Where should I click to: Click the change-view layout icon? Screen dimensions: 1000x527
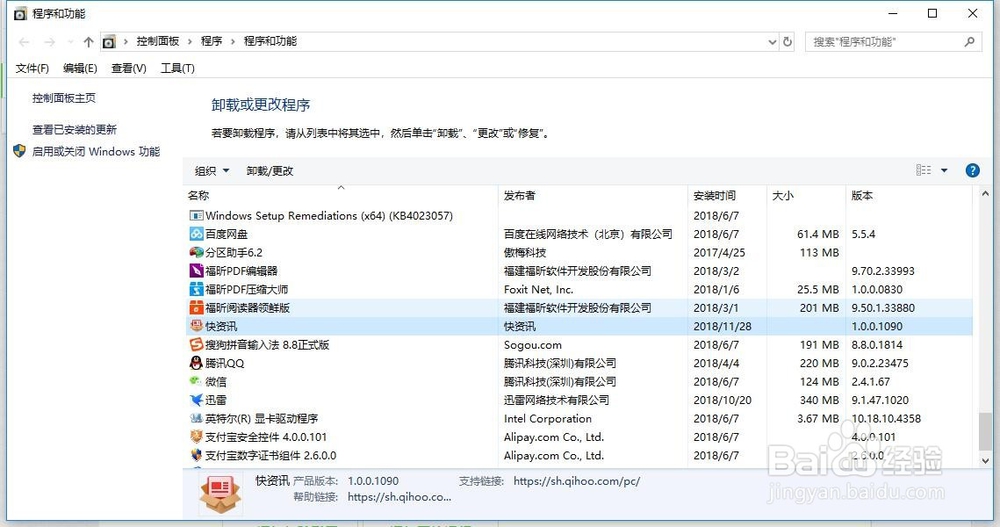[x=923, y=170]
